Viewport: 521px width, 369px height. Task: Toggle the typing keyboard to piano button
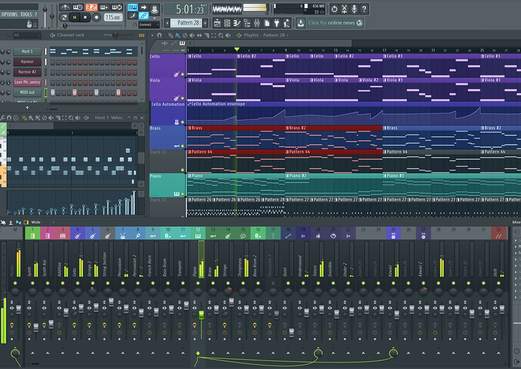tap(133, 7)
